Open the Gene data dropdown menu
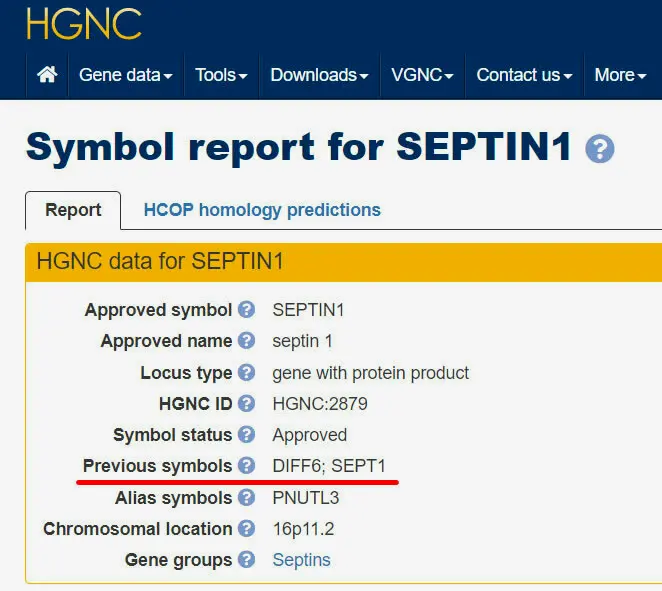 click(x=126, y=75)
